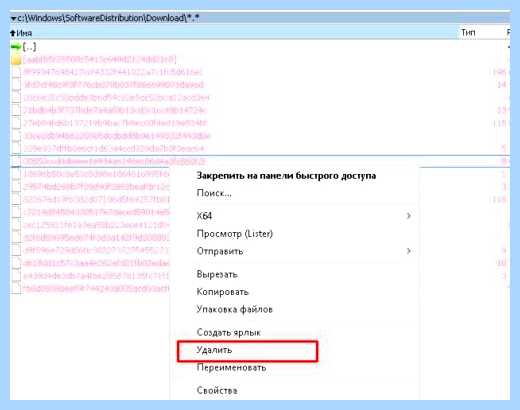Expand the Отправить submenu chevron

coord(408,251)
